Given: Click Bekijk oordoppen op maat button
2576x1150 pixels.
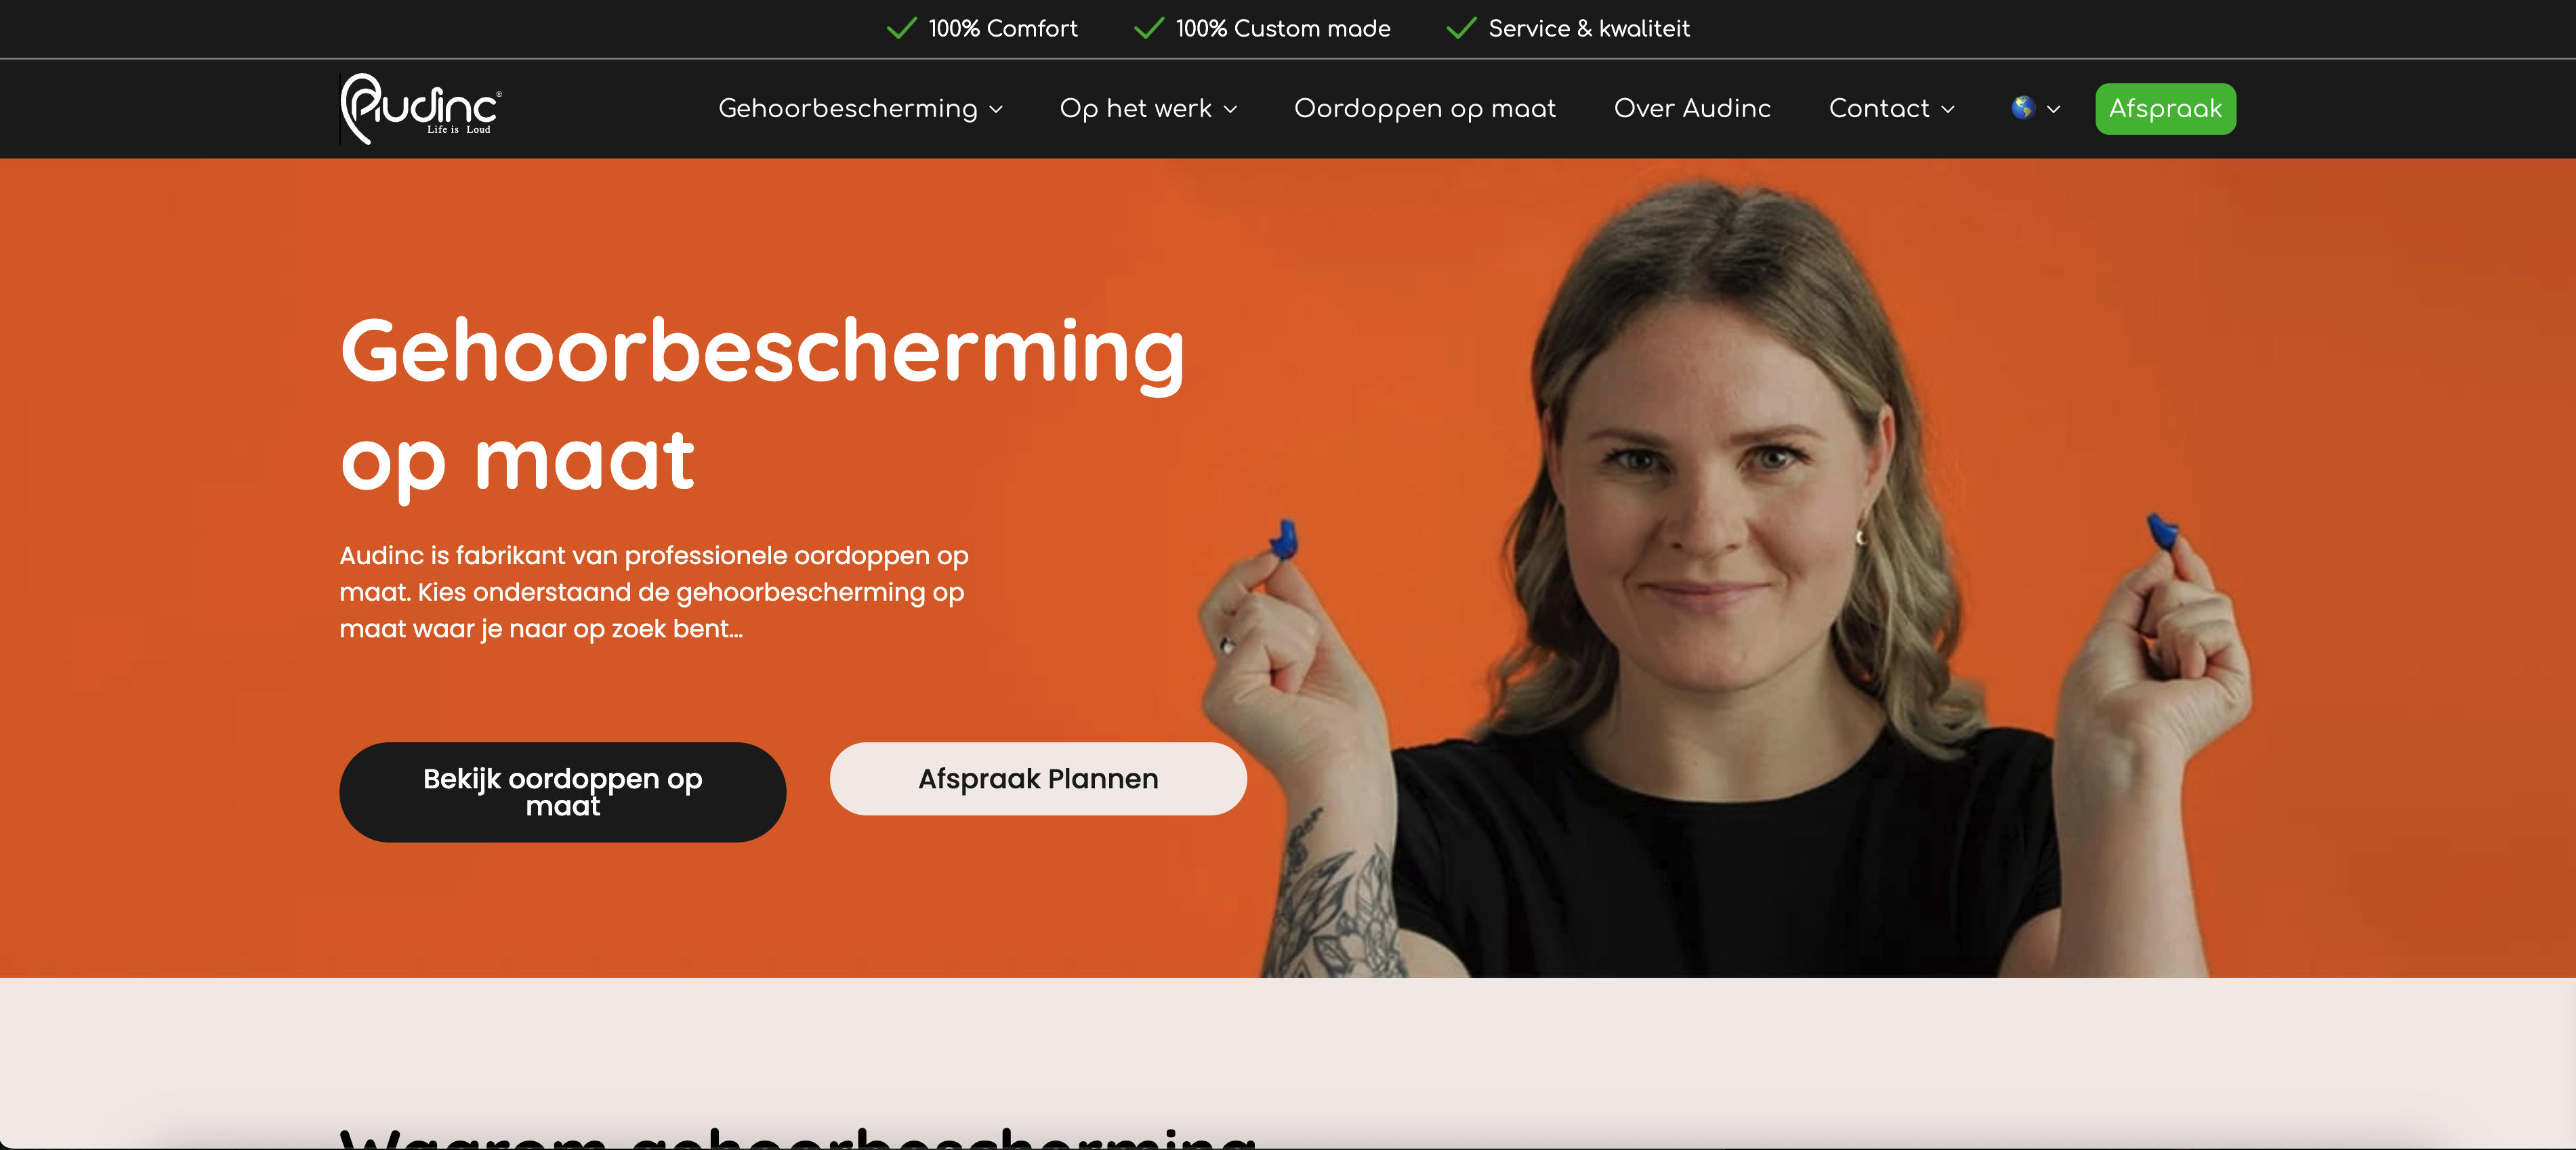Looking at the screenshot, I should click(563, 792).
